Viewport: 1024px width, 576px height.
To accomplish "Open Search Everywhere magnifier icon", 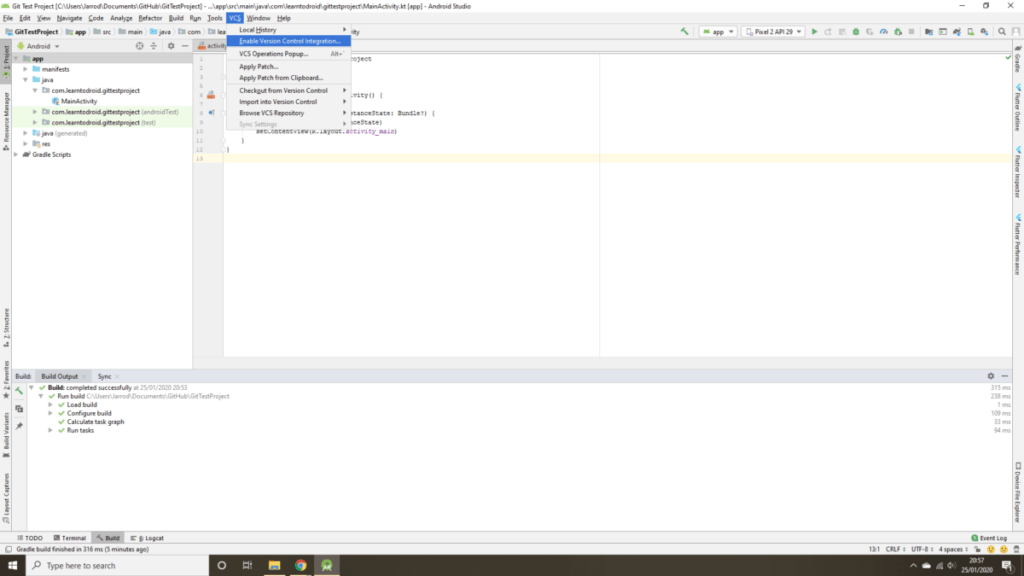I will coord(1002,32).
